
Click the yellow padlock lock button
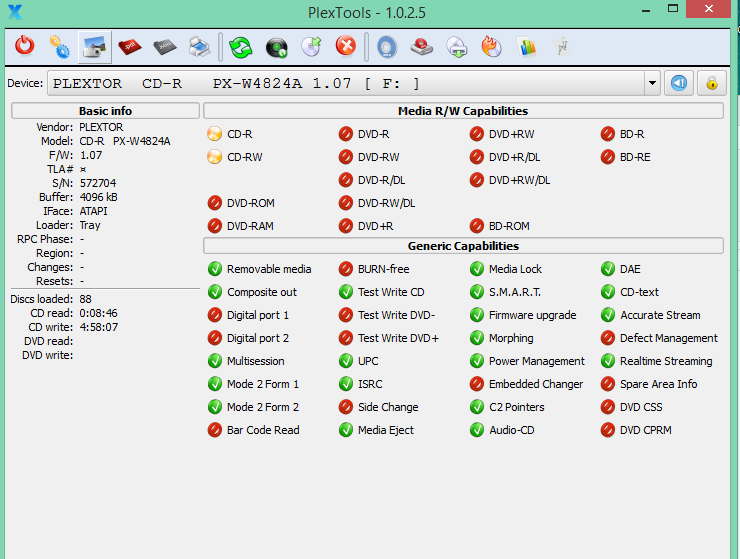click(x=712, y=84)
